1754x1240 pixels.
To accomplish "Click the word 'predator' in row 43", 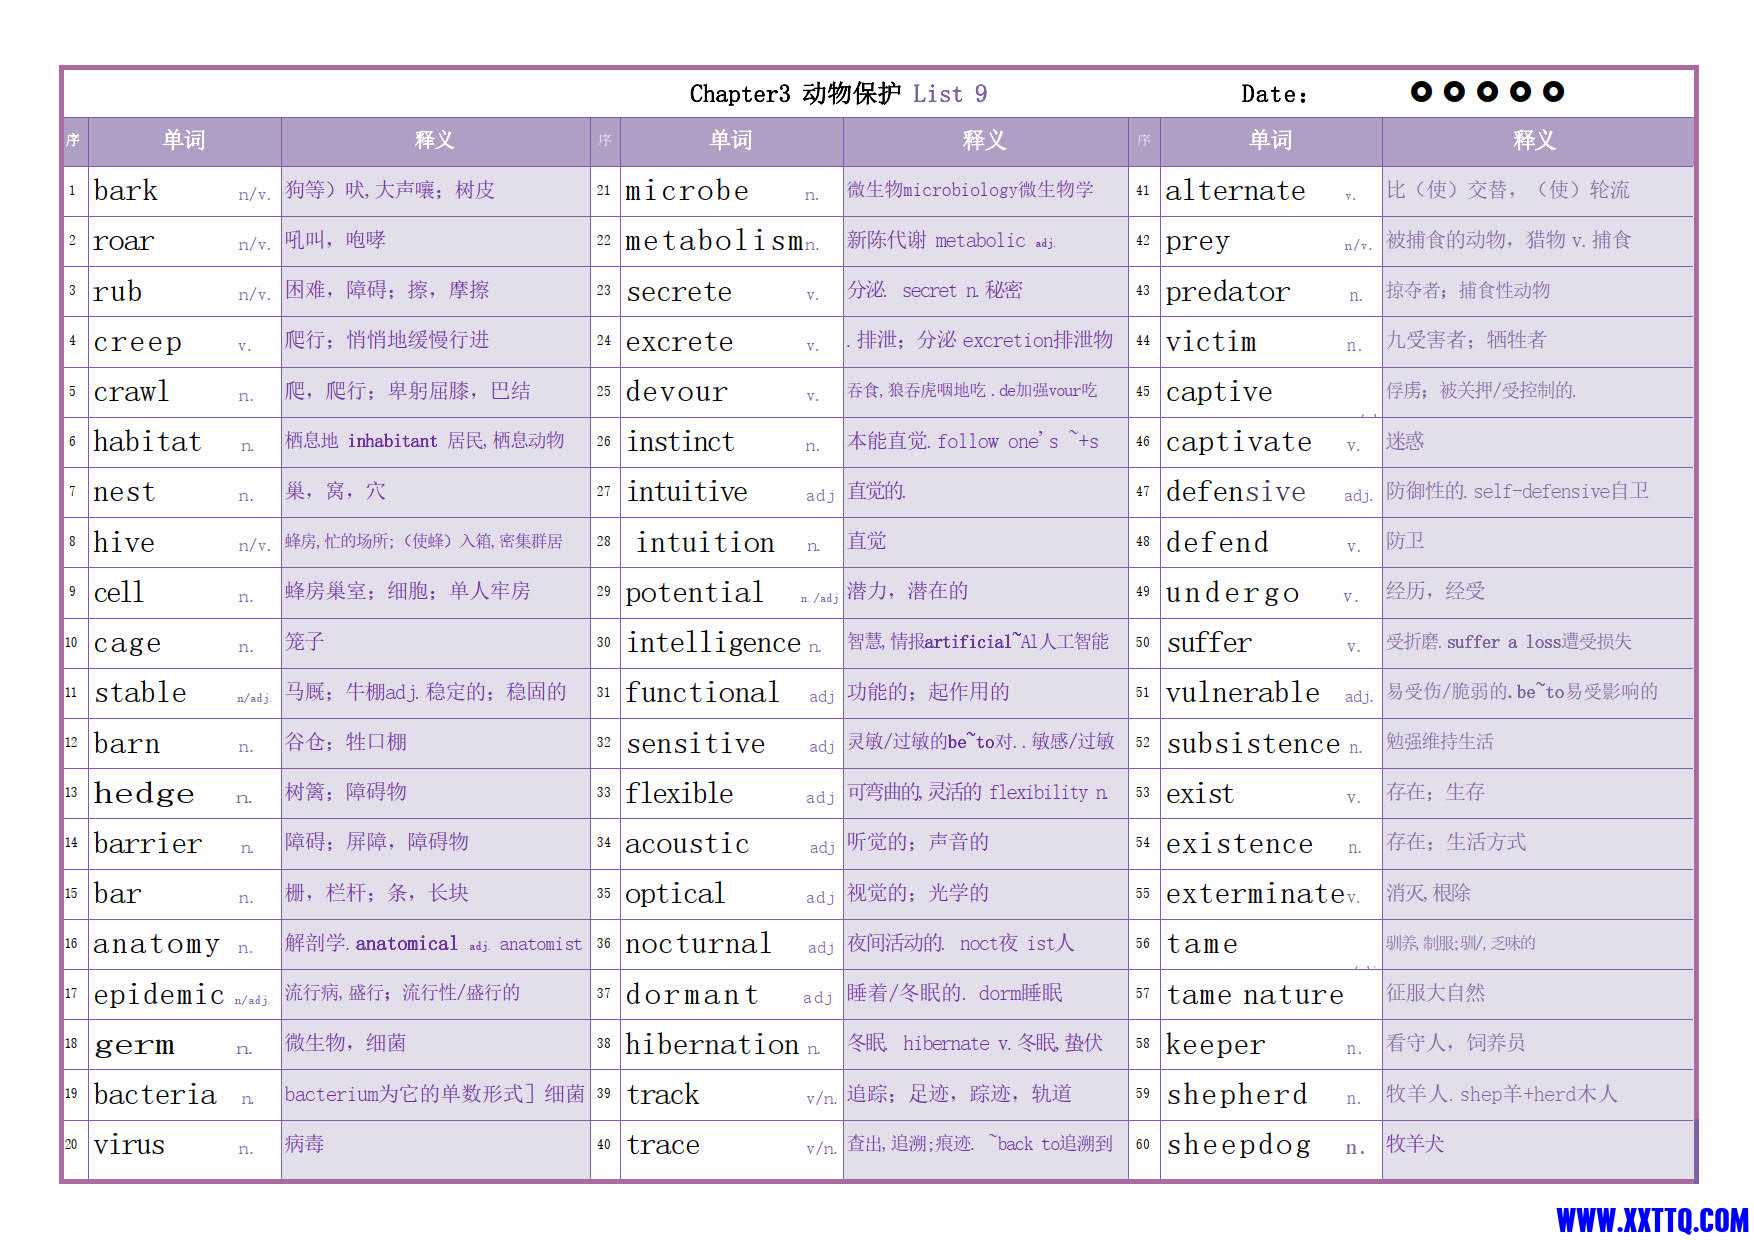I will tap(1228, 292).
